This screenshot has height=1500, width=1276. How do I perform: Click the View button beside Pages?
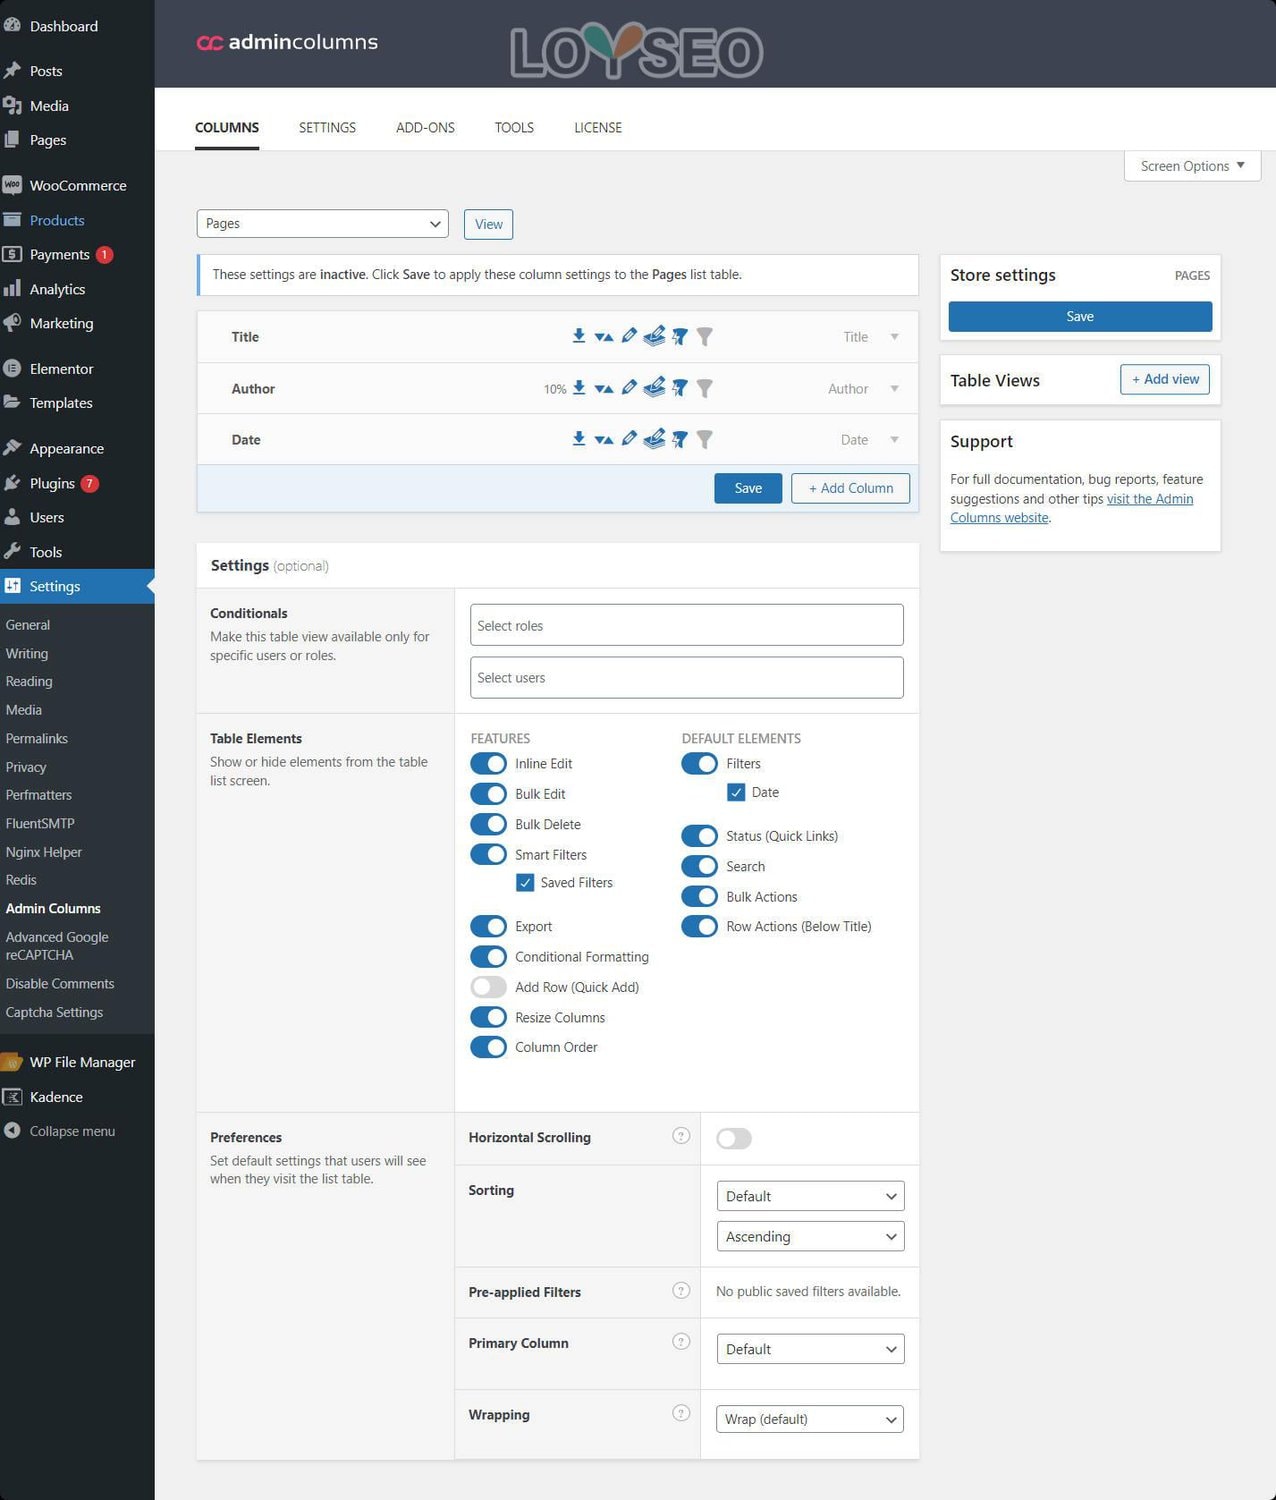489,224
